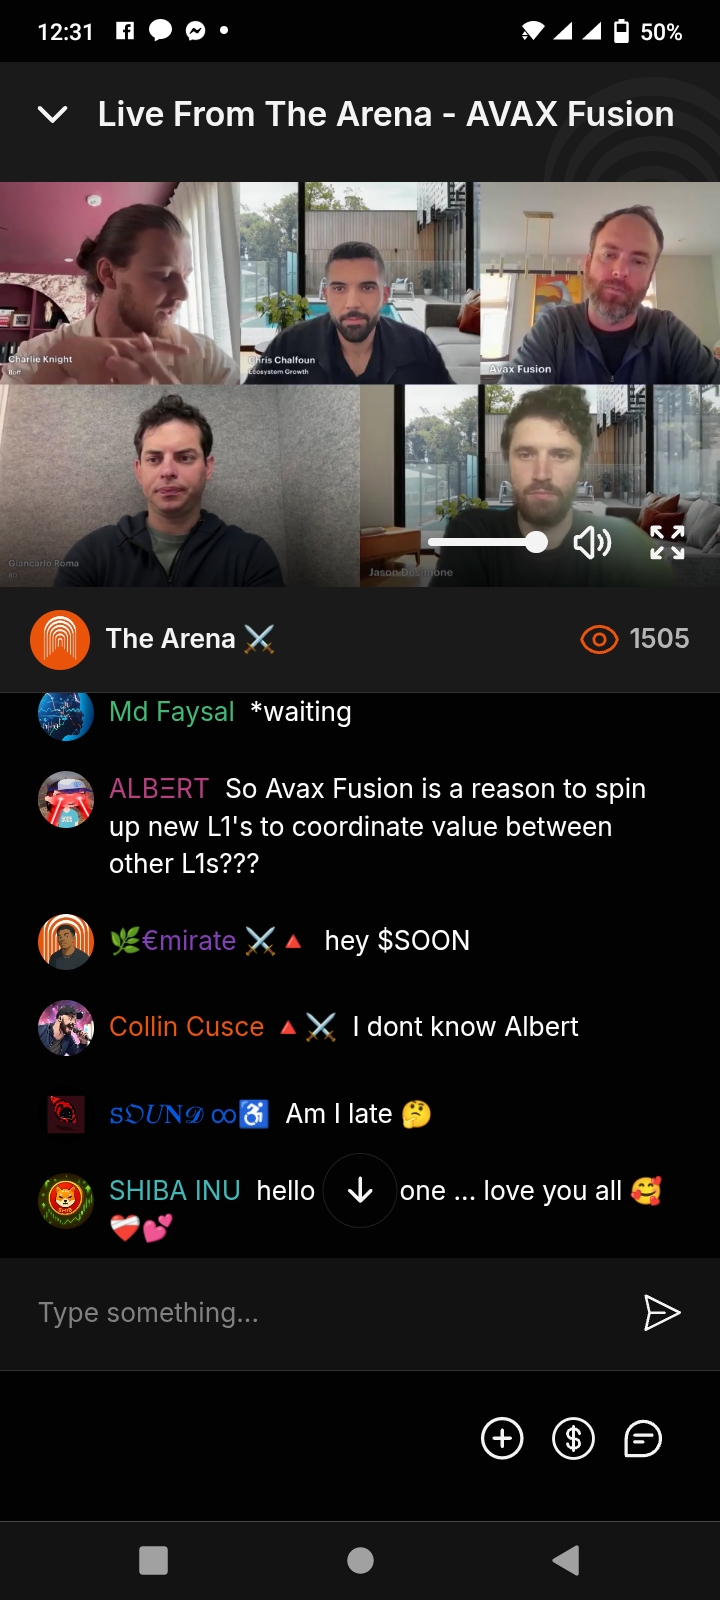The height and width of the screenshot is (1600, 720).
Task: Mute the stream using the speaker icon
Action: [592, 543]
